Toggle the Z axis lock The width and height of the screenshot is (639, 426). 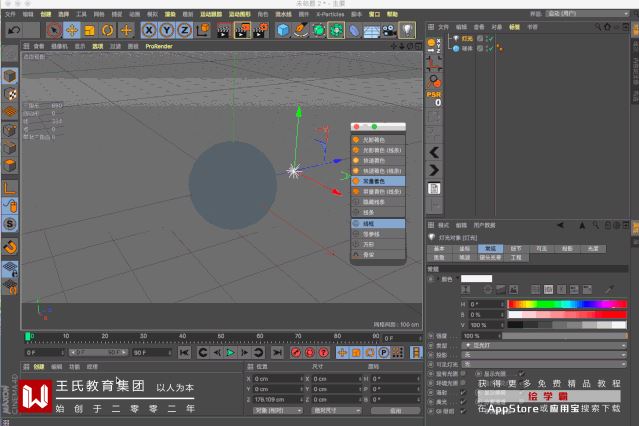pyautogui.click(x=185, y=31)
